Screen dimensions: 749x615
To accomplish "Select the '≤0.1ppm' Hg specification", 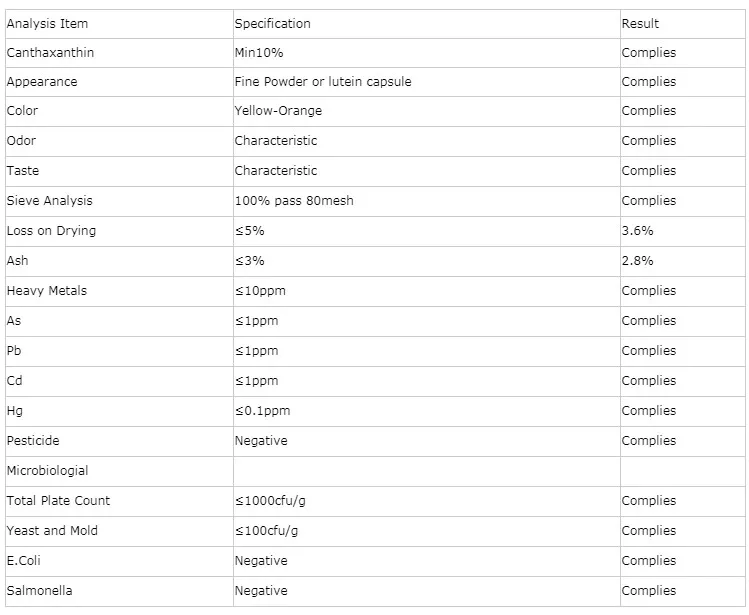I will 262,411.
